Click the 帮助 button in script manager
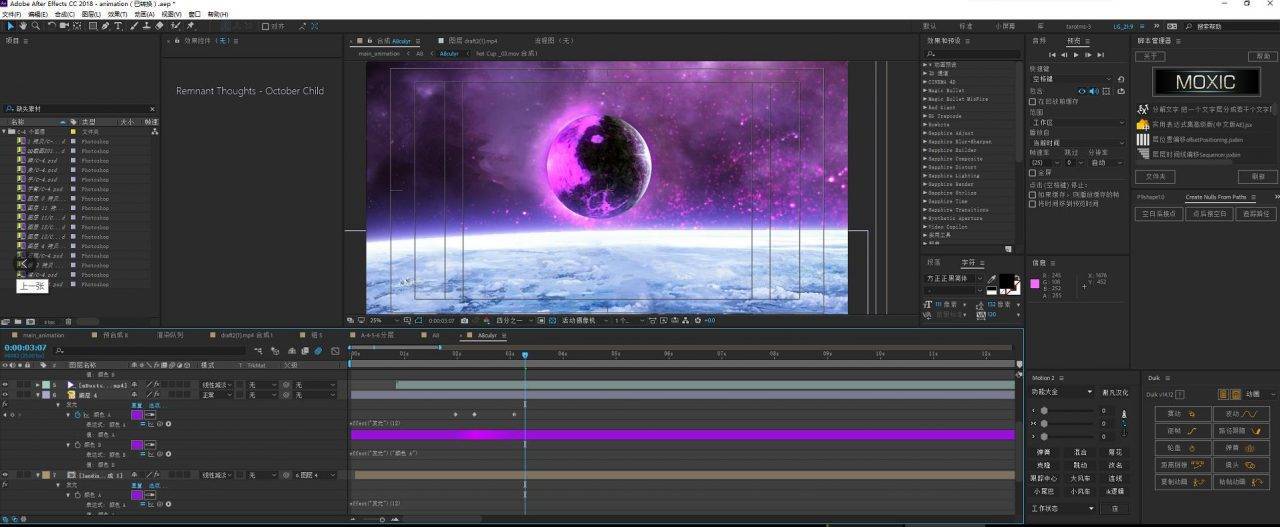1280x527 pixels. pyautogui.click(x=1263, y=56)
